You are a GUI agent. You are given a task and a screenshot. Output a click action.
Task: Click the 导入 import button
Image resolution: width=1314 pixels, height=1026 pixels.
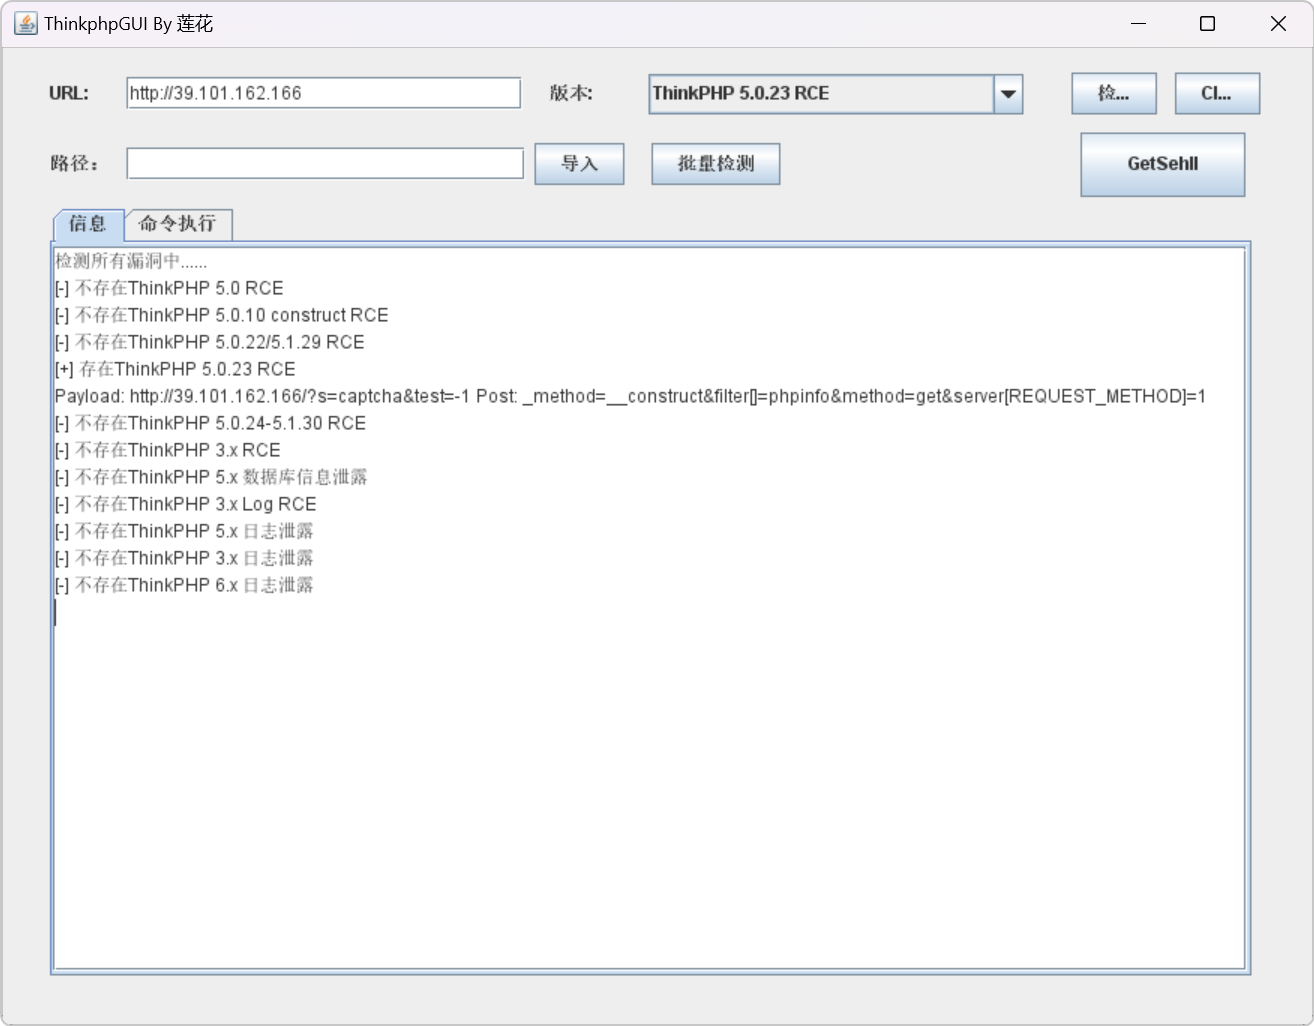(x=579, y=164)
